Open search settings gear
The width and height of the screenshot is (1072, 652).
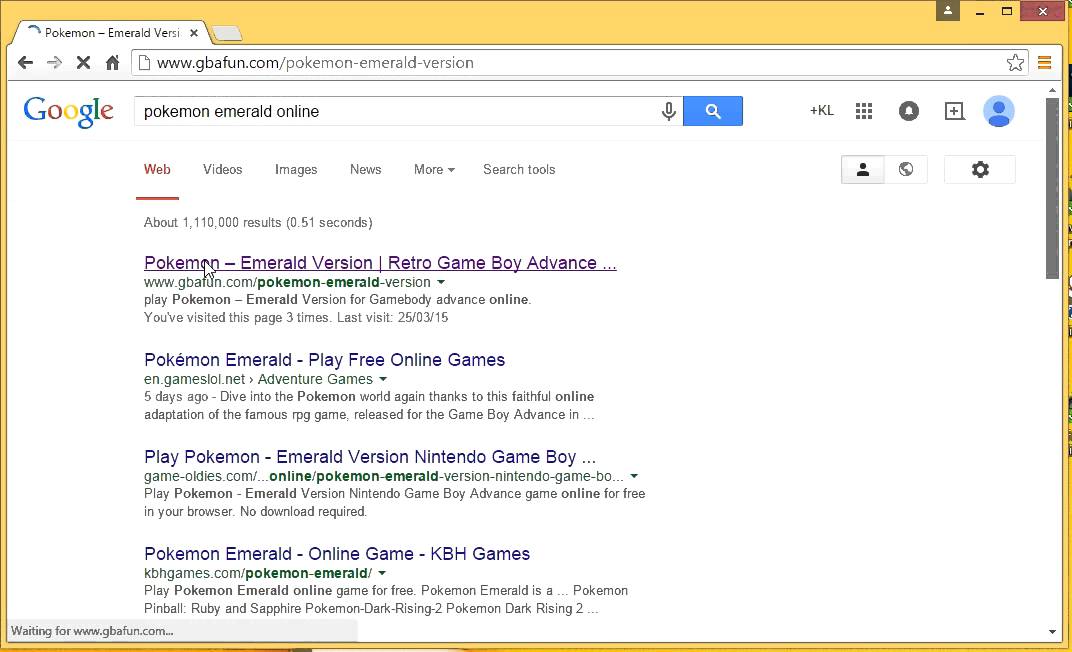tap(980, 169)
